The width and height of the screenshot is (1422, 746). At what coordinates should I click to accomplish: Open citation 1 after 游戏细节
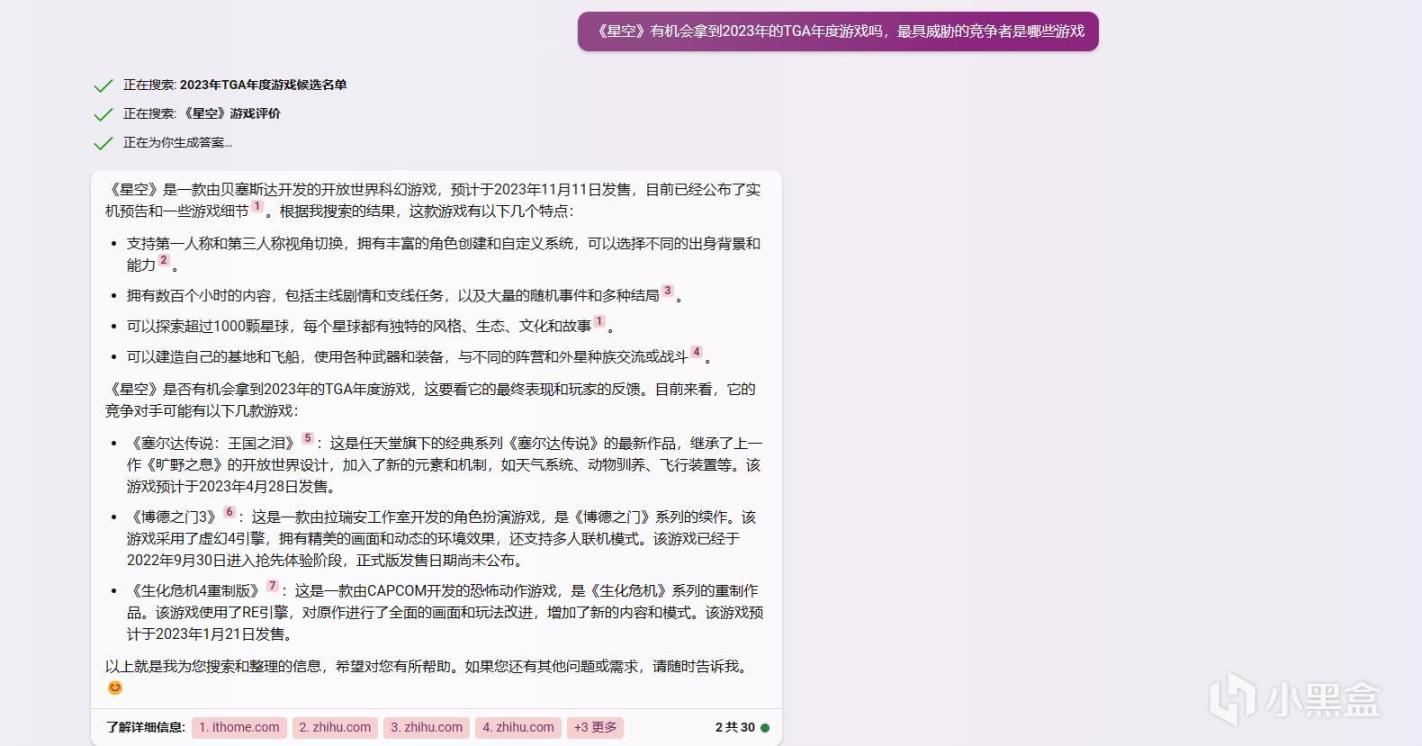click(x=257, y=206)
